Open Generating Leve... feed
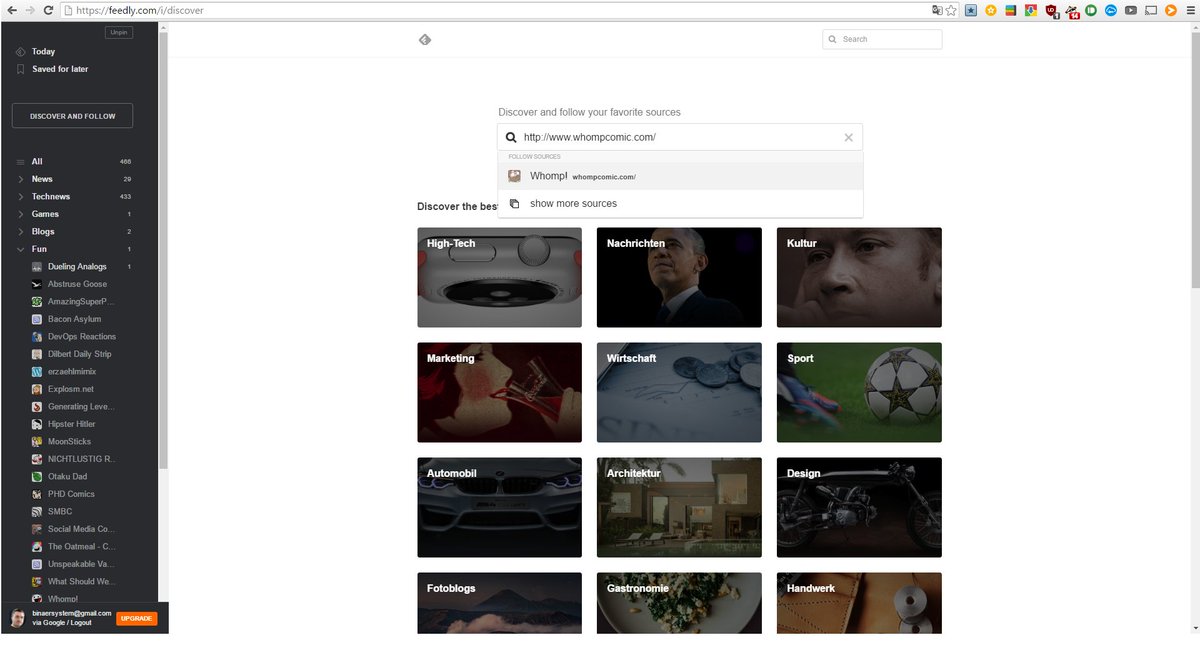Viewport: 1200px width, 650px height. pyautogui.click(x=81, y=407)
